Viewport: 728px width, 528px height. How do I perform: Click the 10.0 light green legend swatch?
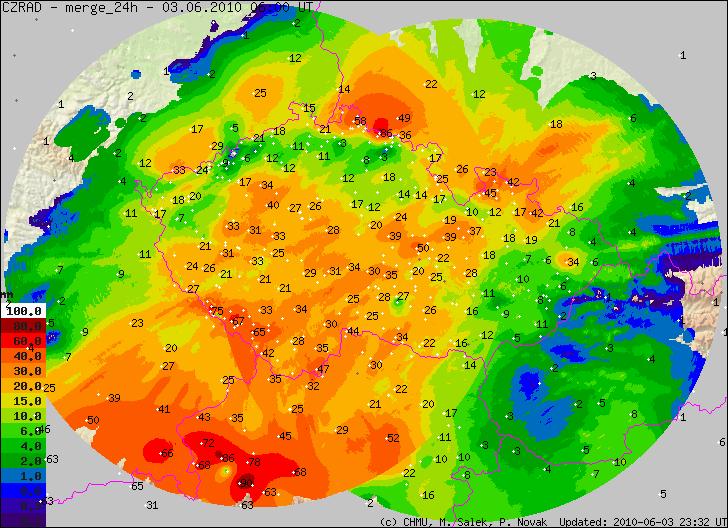pos(23,416)
